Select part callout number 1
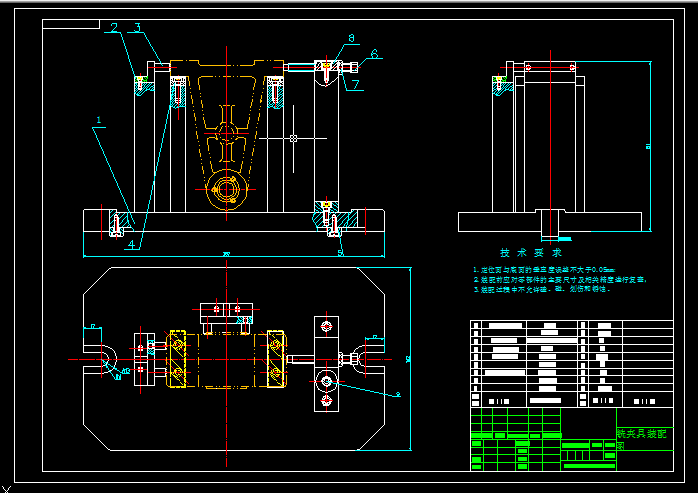The image size is (698, 493). coord(99,120)
